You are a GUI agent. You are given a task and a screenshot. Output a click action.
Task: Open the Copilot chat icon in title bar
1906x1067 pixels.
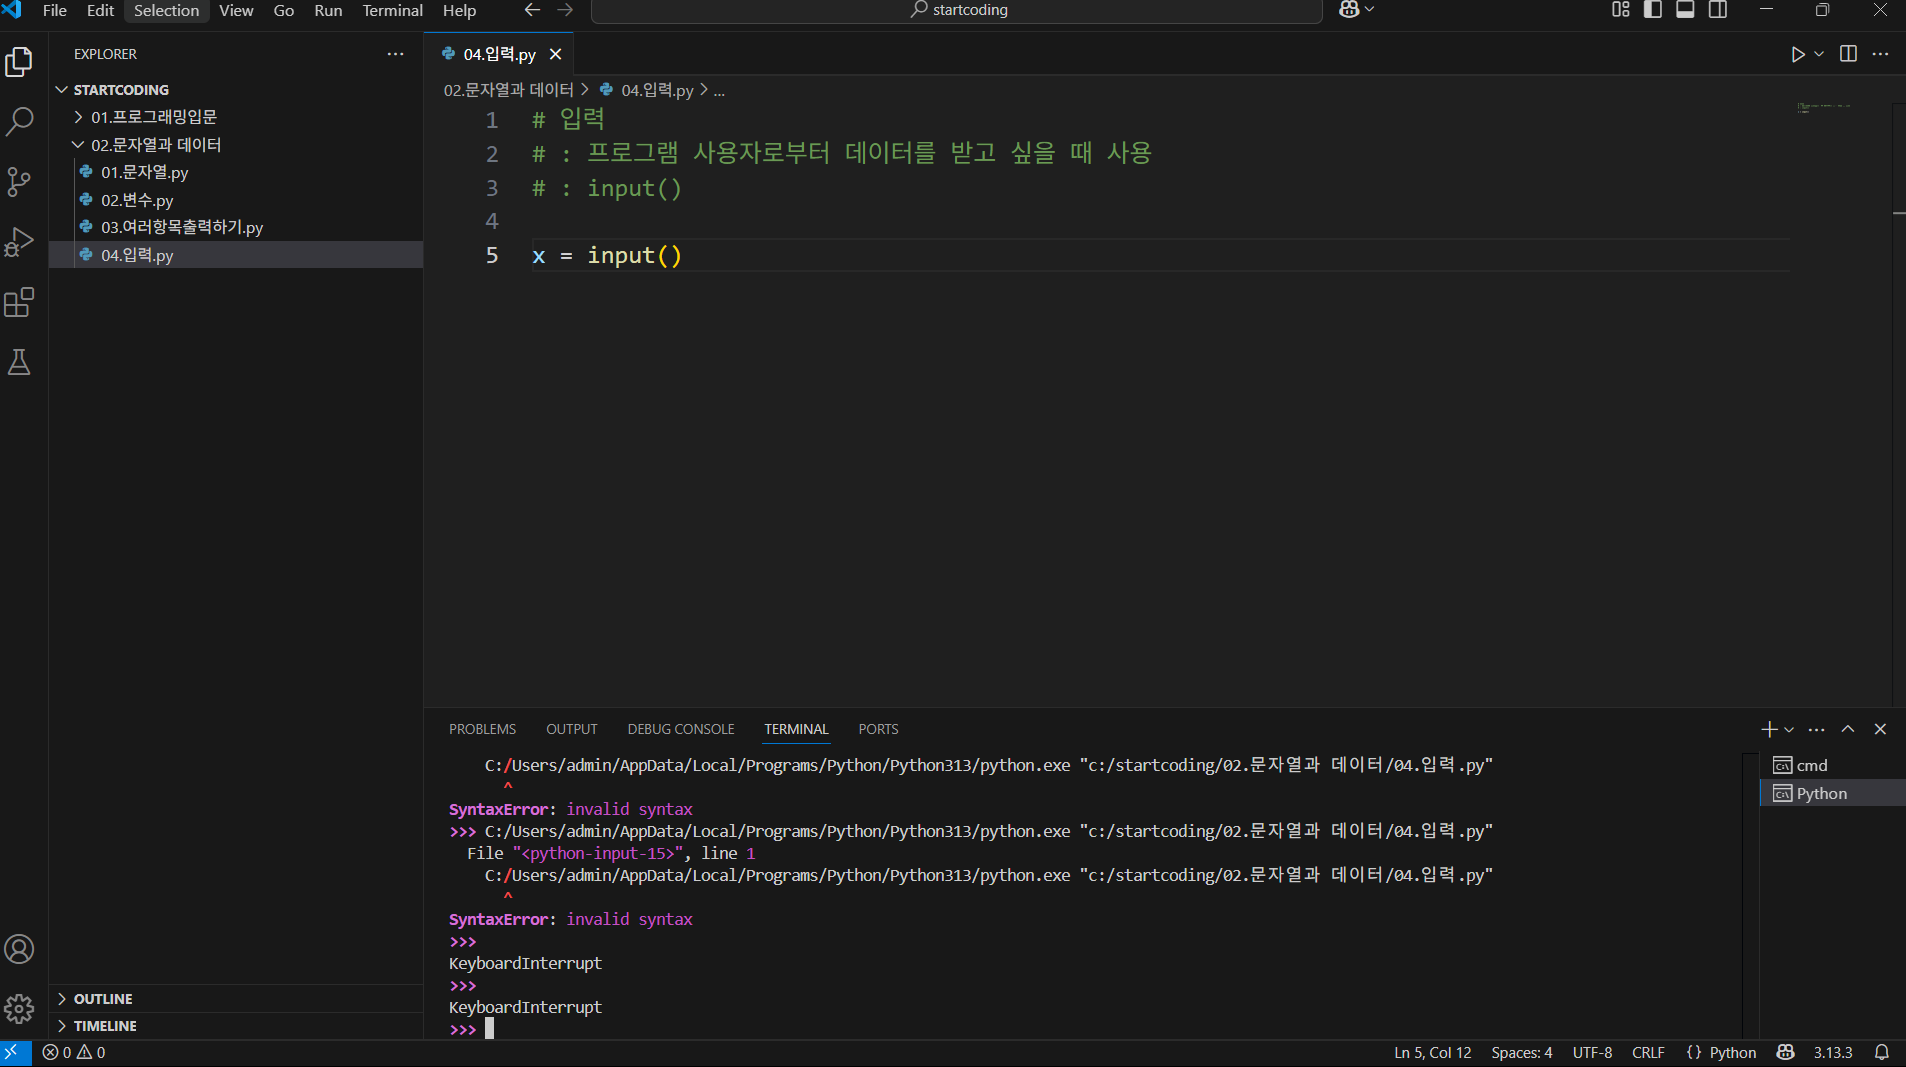1349,10
